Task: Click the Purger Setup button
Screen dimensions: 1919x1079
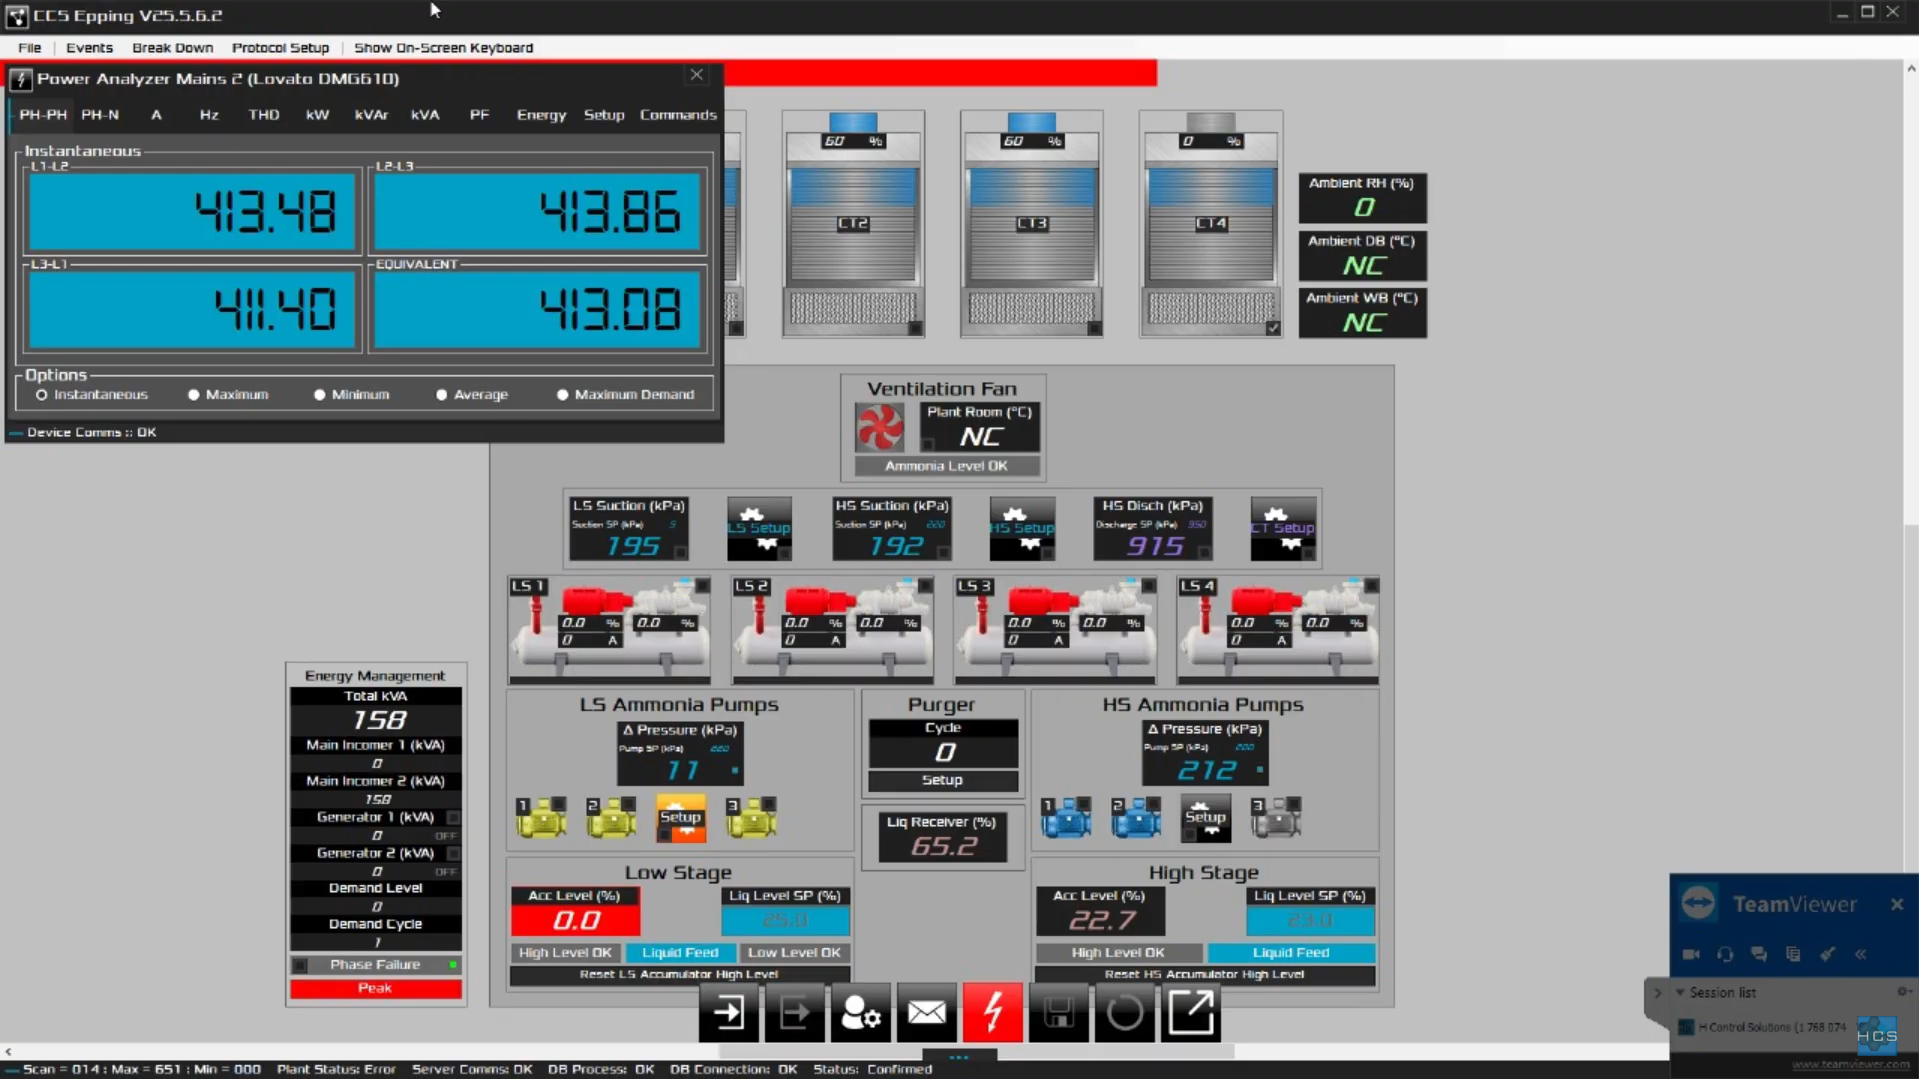Action: (x=942, y=780)
